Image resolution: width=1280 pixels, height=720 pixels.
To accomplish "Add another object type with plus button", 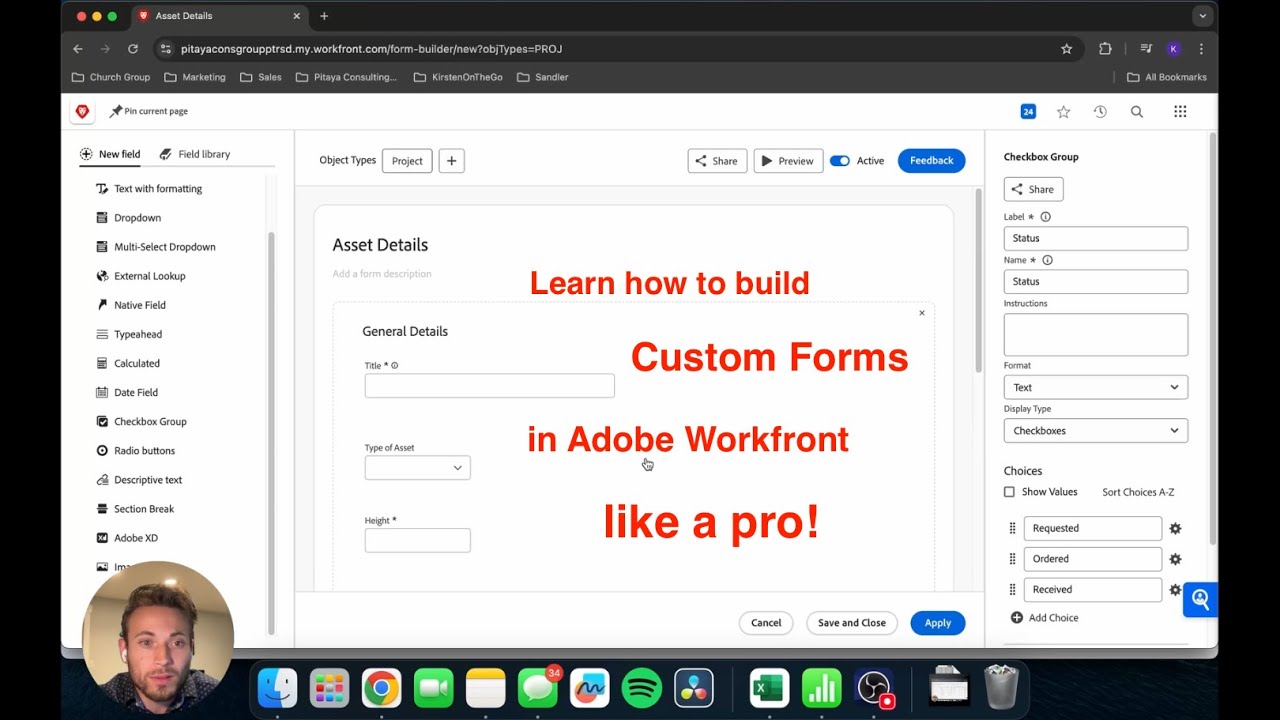I will [451, 161].
